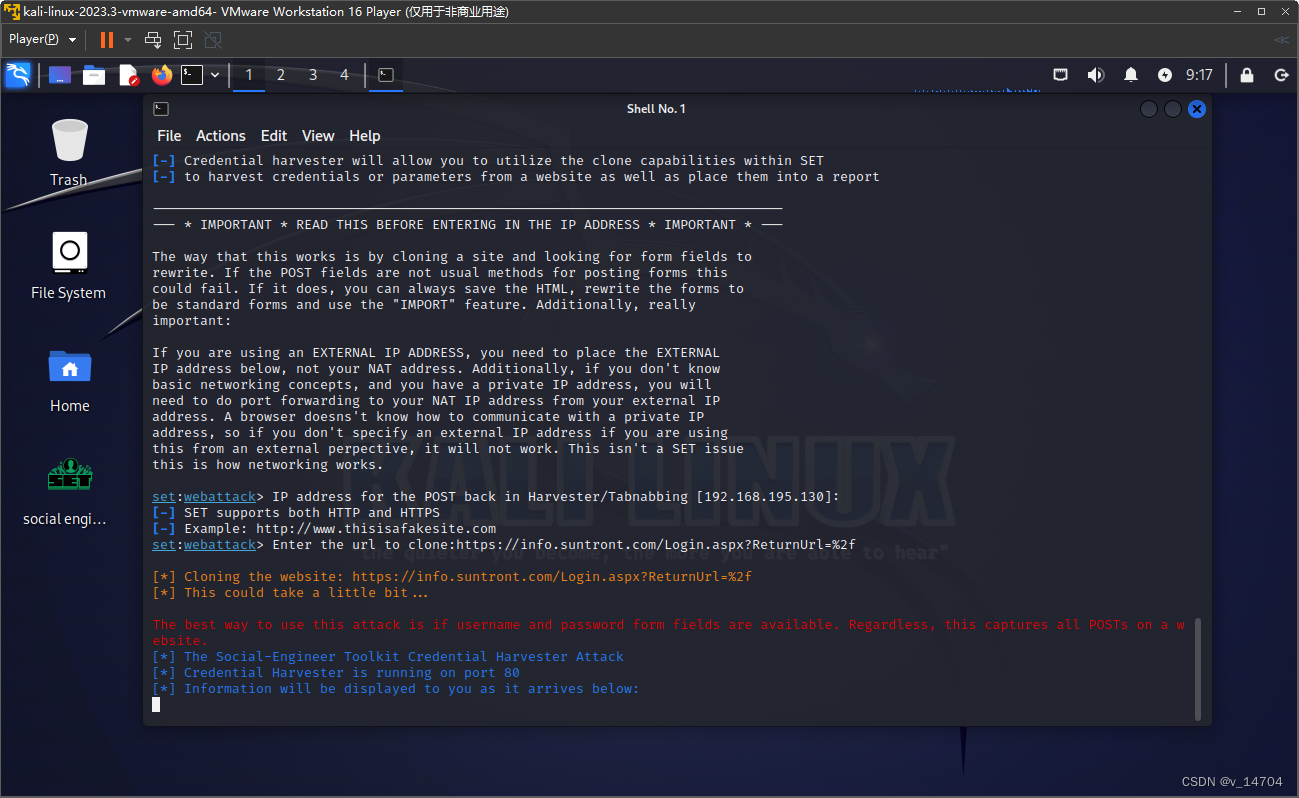Click the "Credential Harvester is running on port 80" line
Viewport: 1299px width, 798px height.
tap(336, 673)
